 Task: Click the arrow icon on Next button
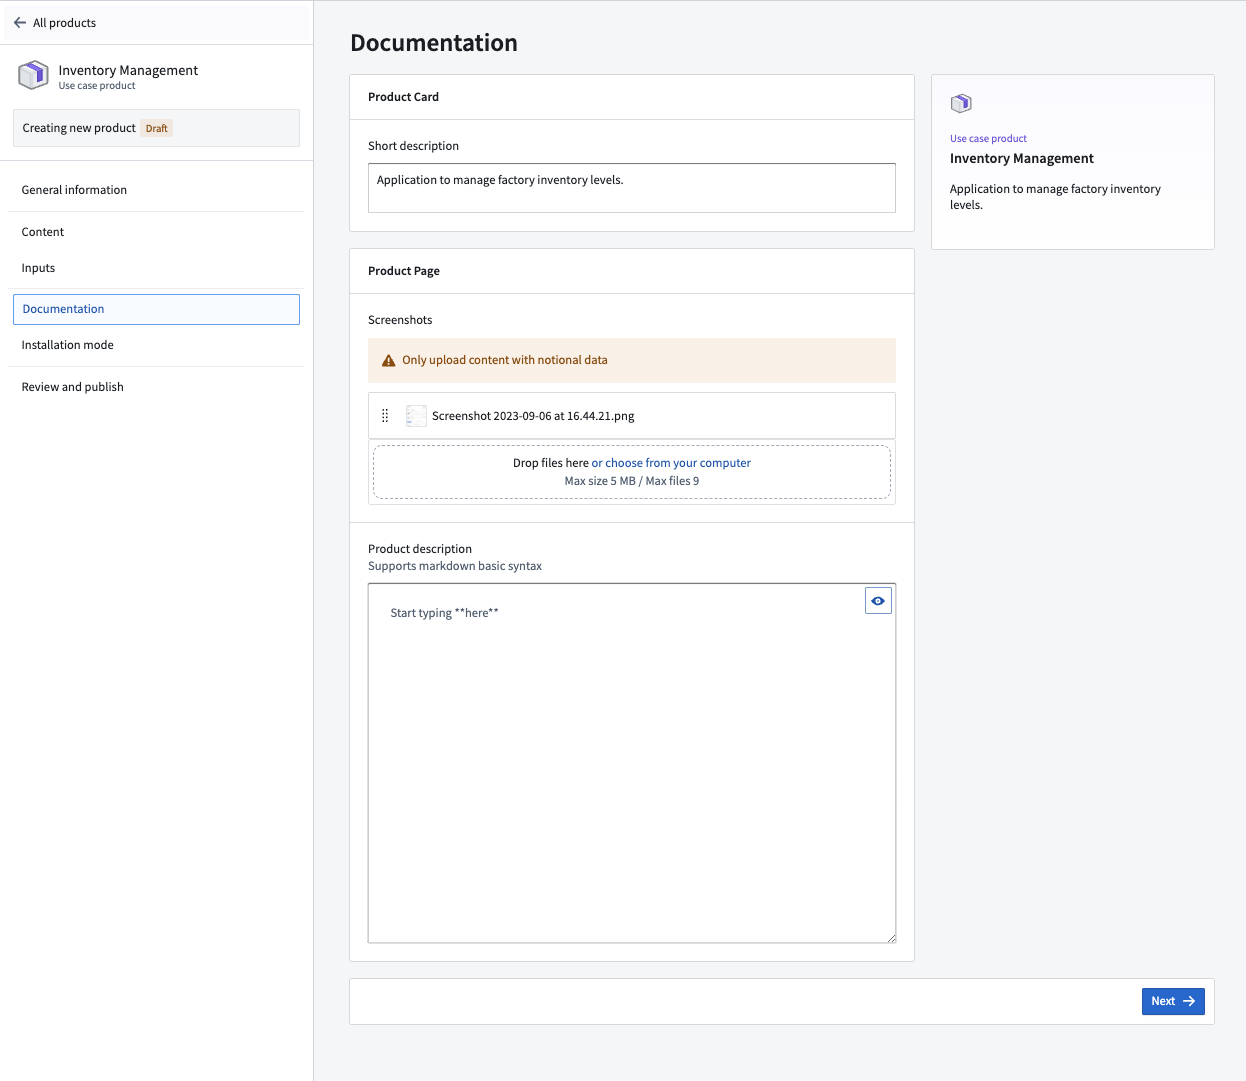1189,1001
